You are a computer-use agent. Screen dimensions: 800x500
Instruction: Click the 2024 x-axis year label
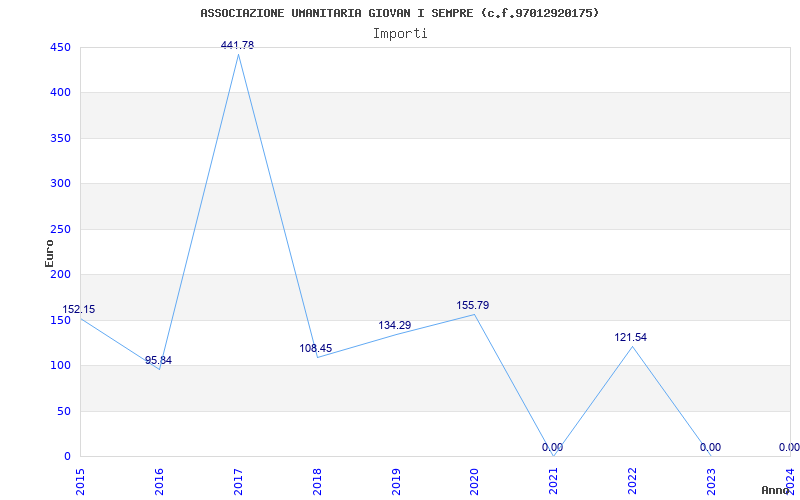tap(791, 481)
